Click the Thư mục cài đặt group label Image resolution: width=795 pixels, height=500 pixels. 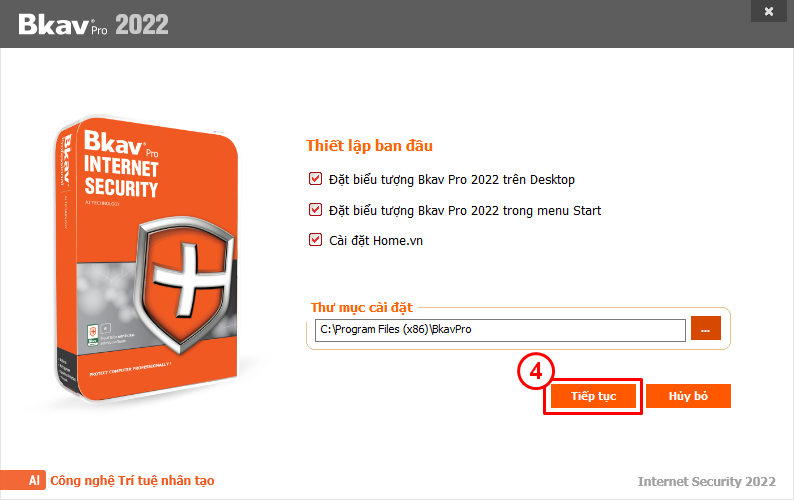pos(362,307)
